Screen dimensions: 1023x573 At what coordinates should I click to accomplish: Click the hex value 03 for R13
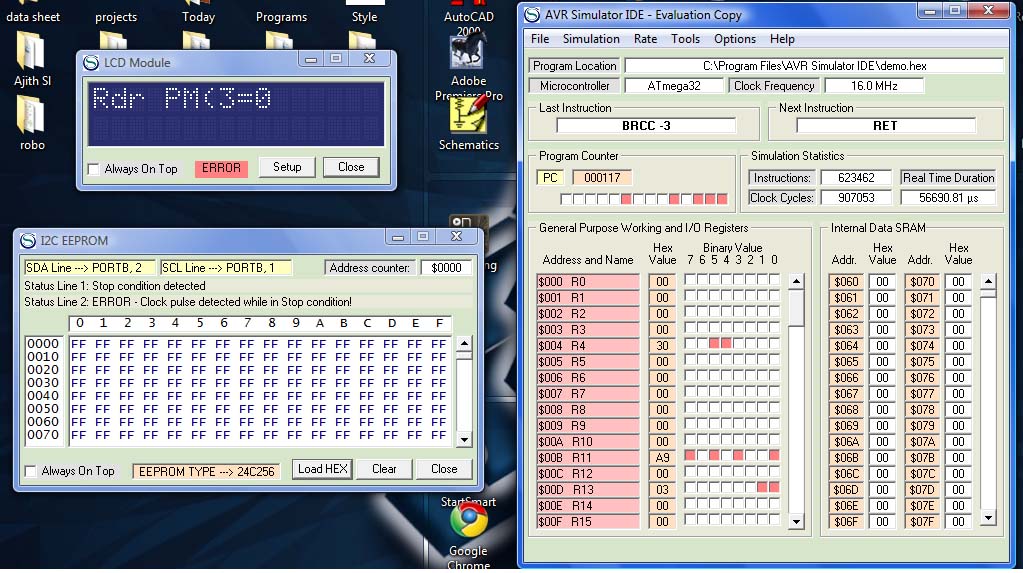[662, 489]
